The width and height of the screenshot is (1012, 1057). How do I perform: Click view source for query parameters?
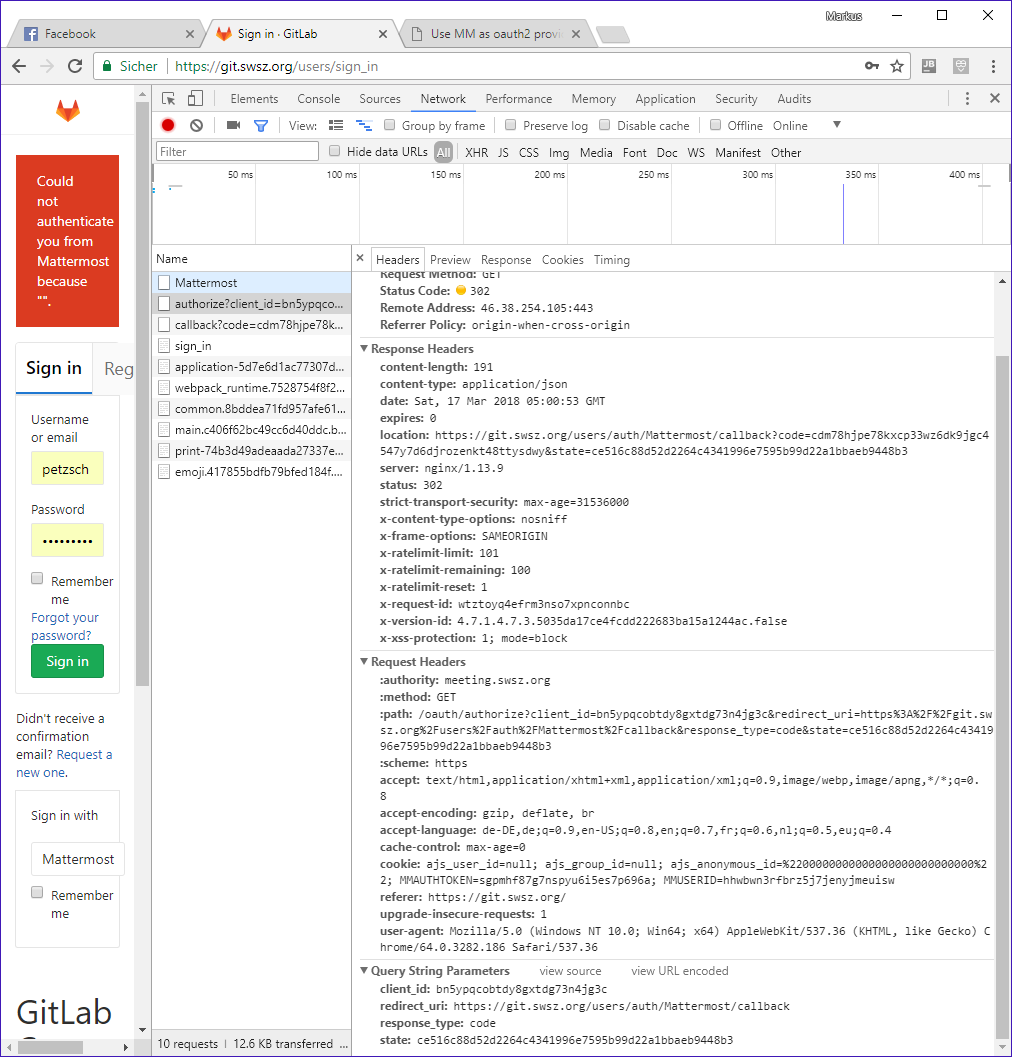(x=570, y=971)
